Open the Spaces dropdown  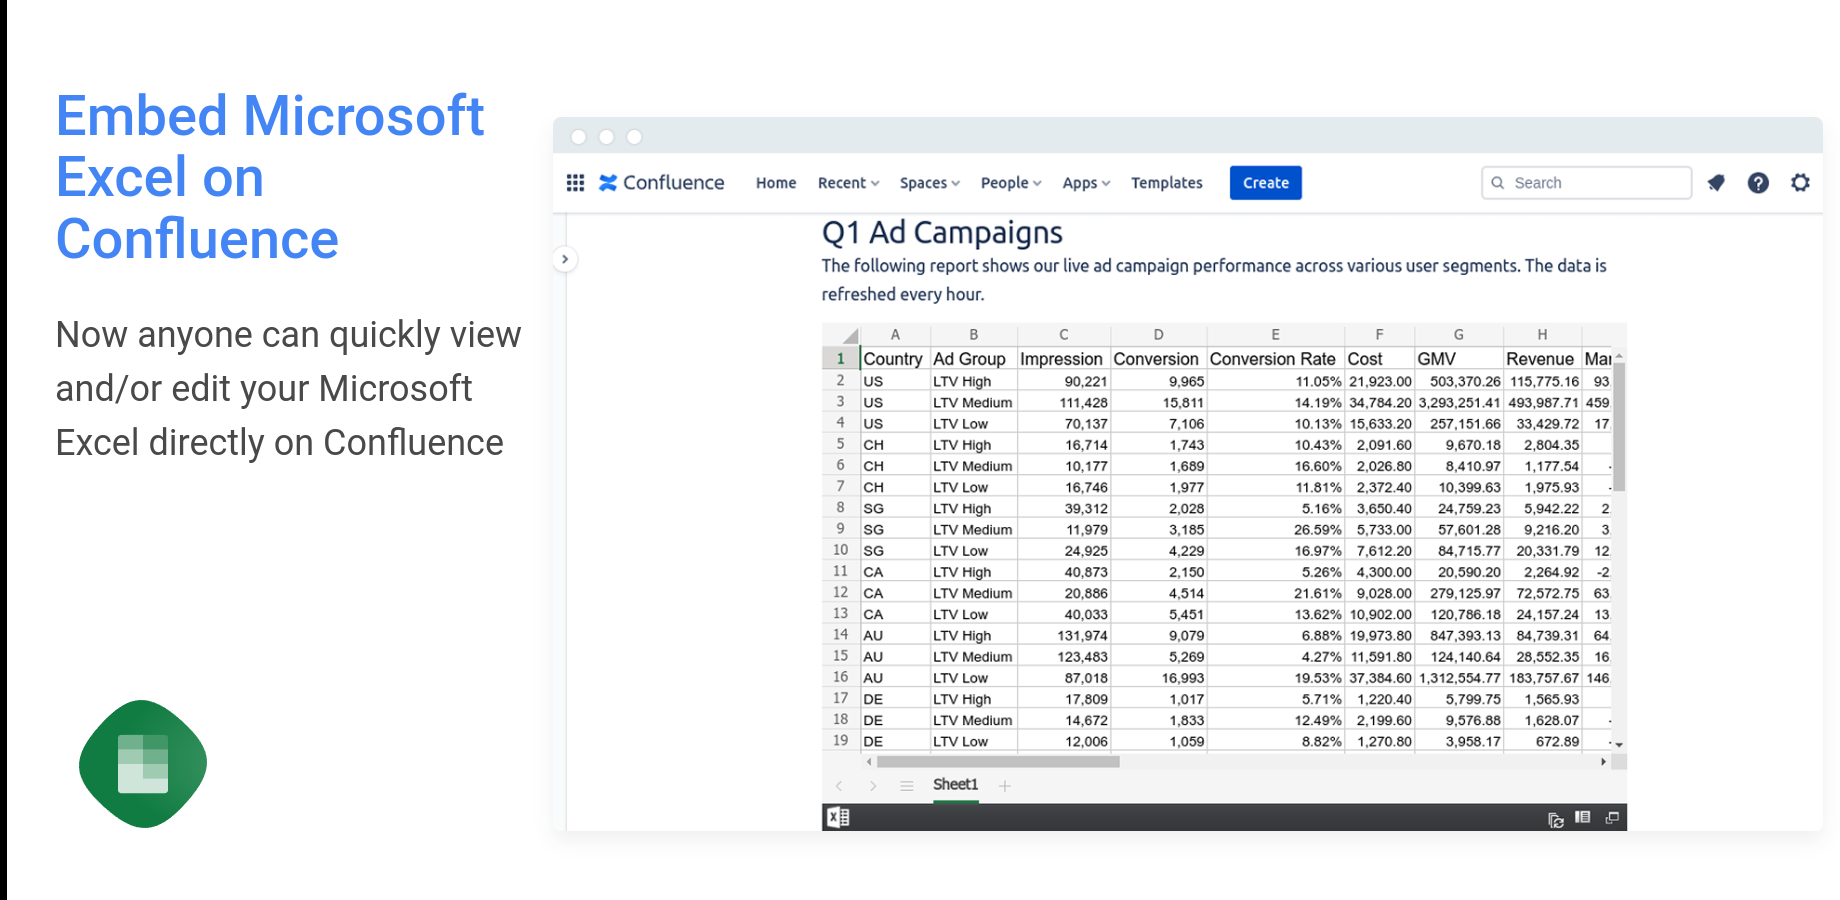pyautogui.click(x=929, y=183)
